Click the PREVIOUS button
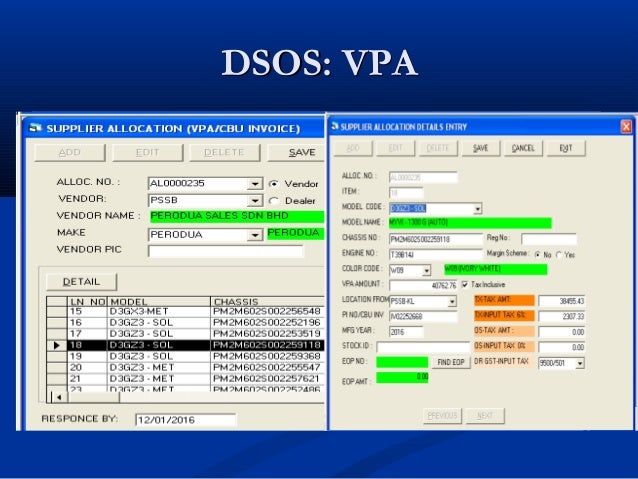The image size is (638, 479). 442,416
